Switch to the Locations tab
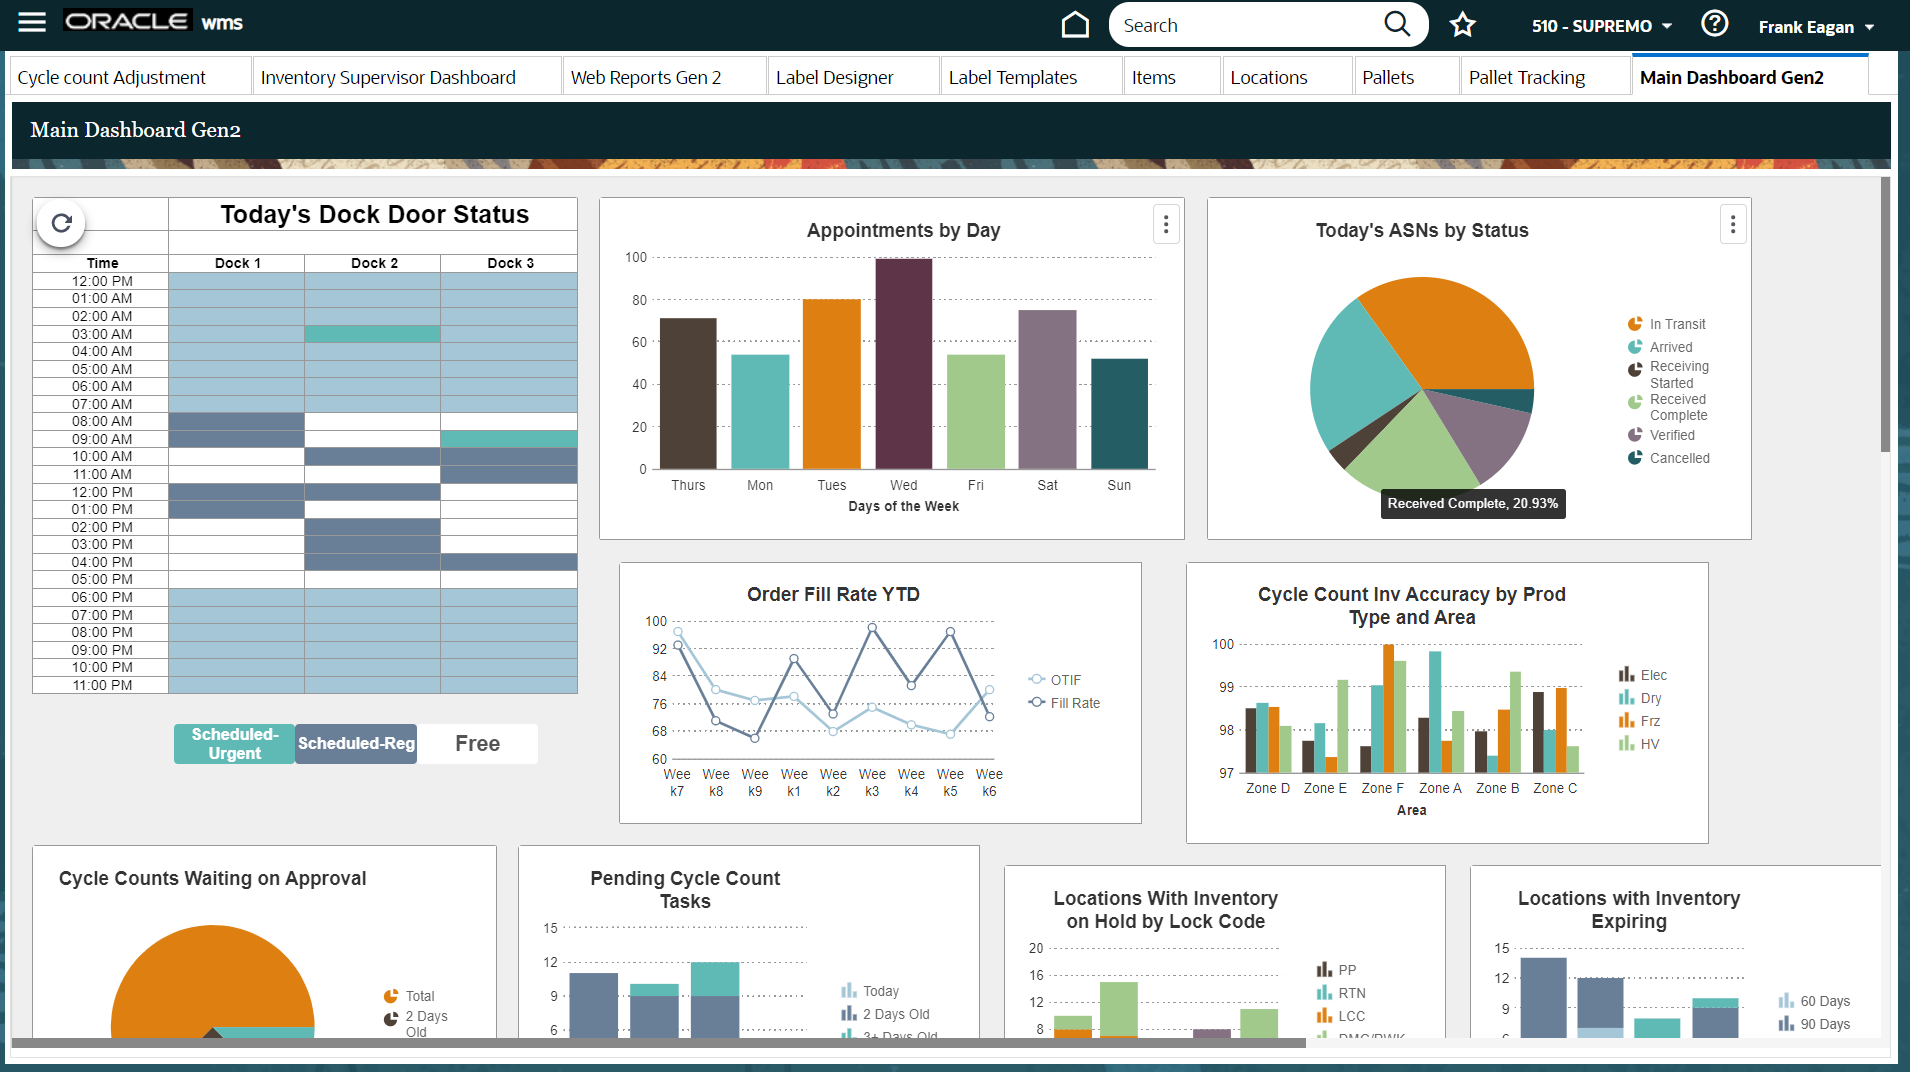The height and width of the screenshot is (1072, 1910). pos(1287,77)
